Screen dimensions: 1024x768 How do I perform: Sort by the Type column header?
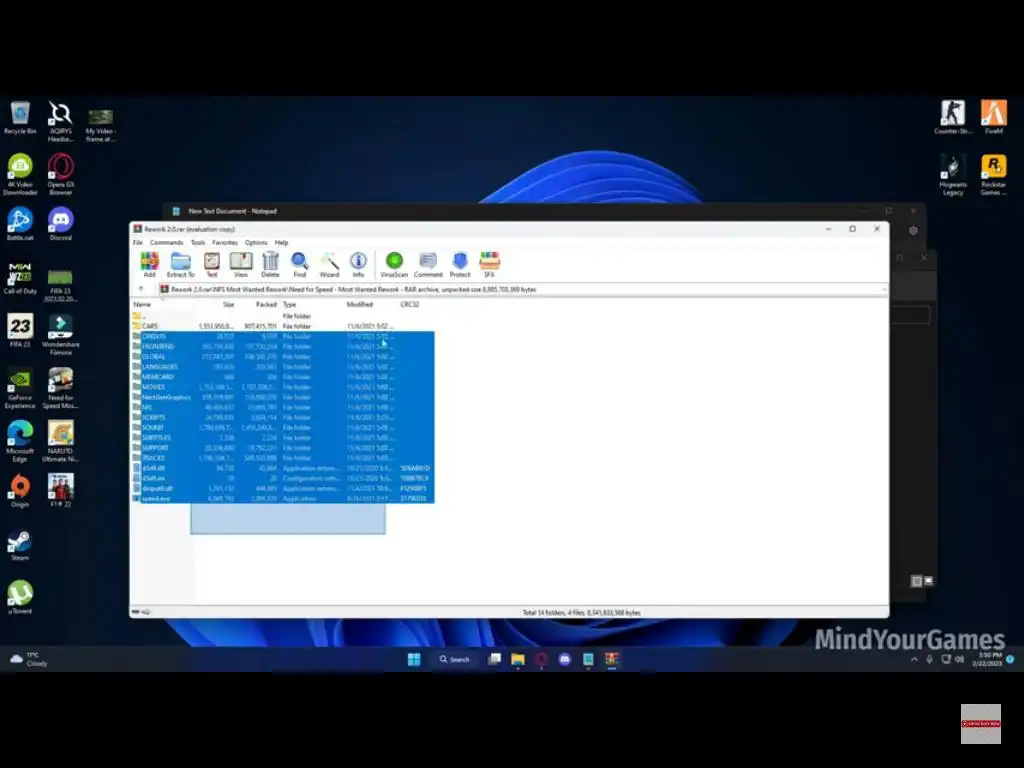pyautogui.click(x=289, y=304)
